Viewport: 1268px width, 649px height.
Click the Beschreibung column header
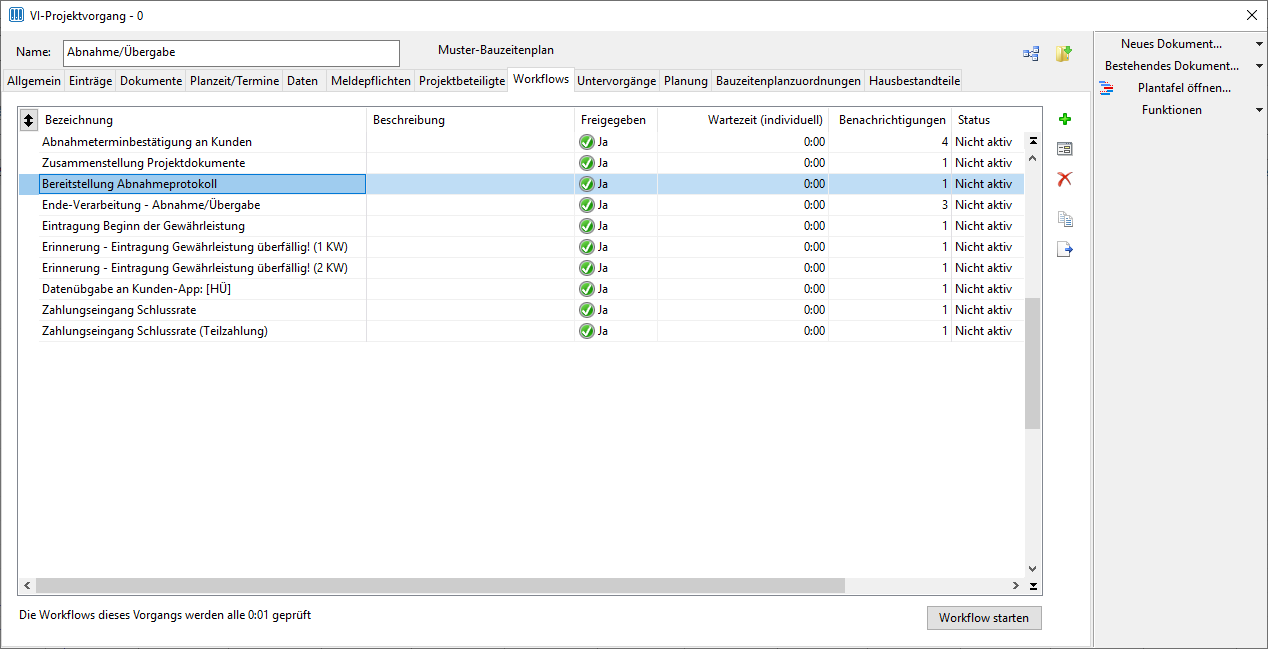point(470,120)
